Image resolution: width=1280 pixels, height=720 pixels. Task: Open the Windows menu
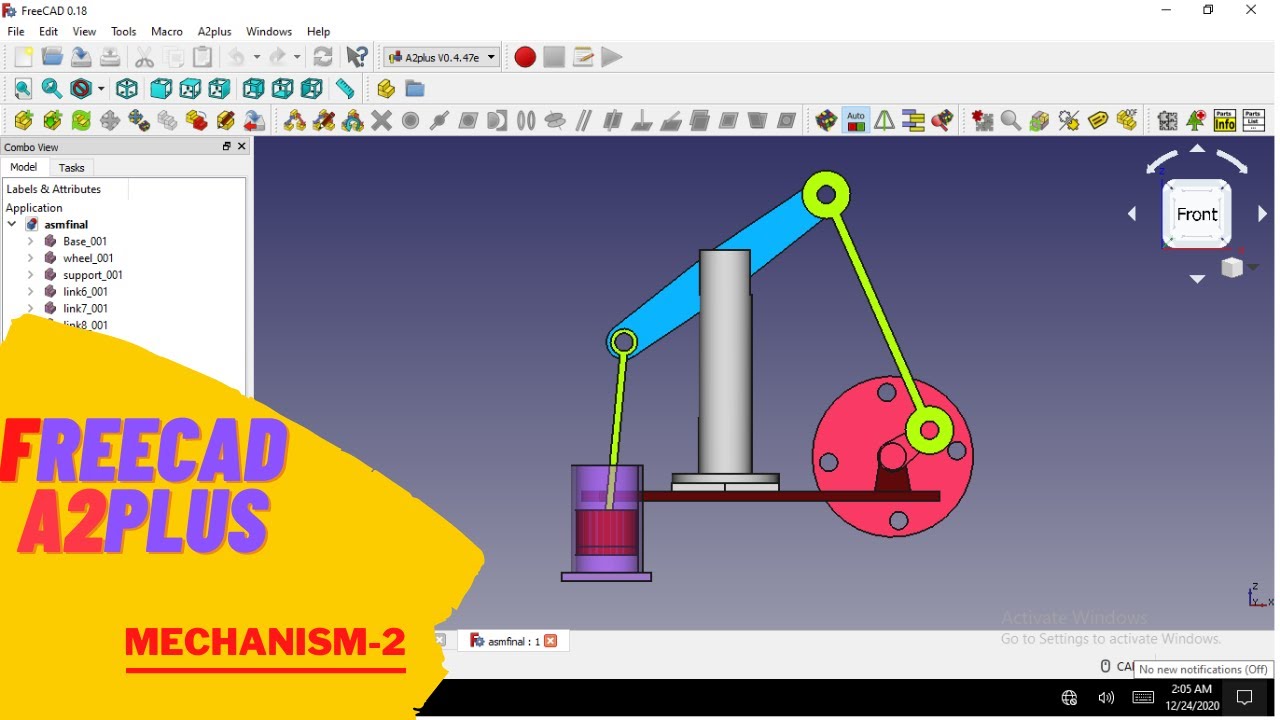[269, 32]
